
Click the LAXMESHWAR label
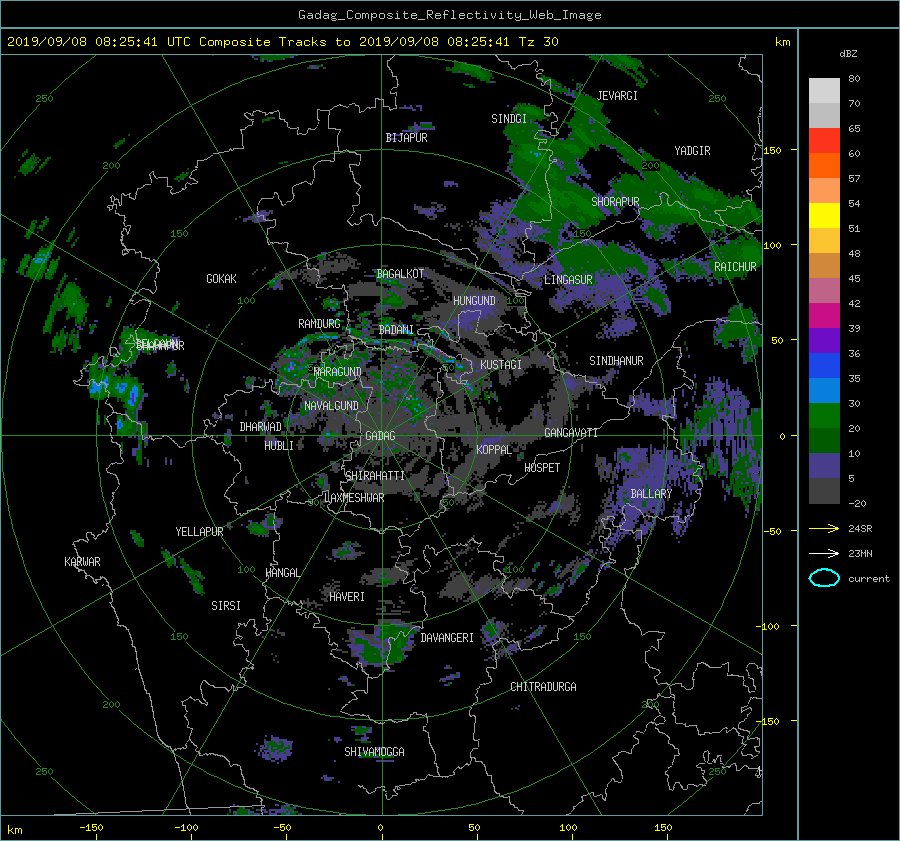(354, 498)
